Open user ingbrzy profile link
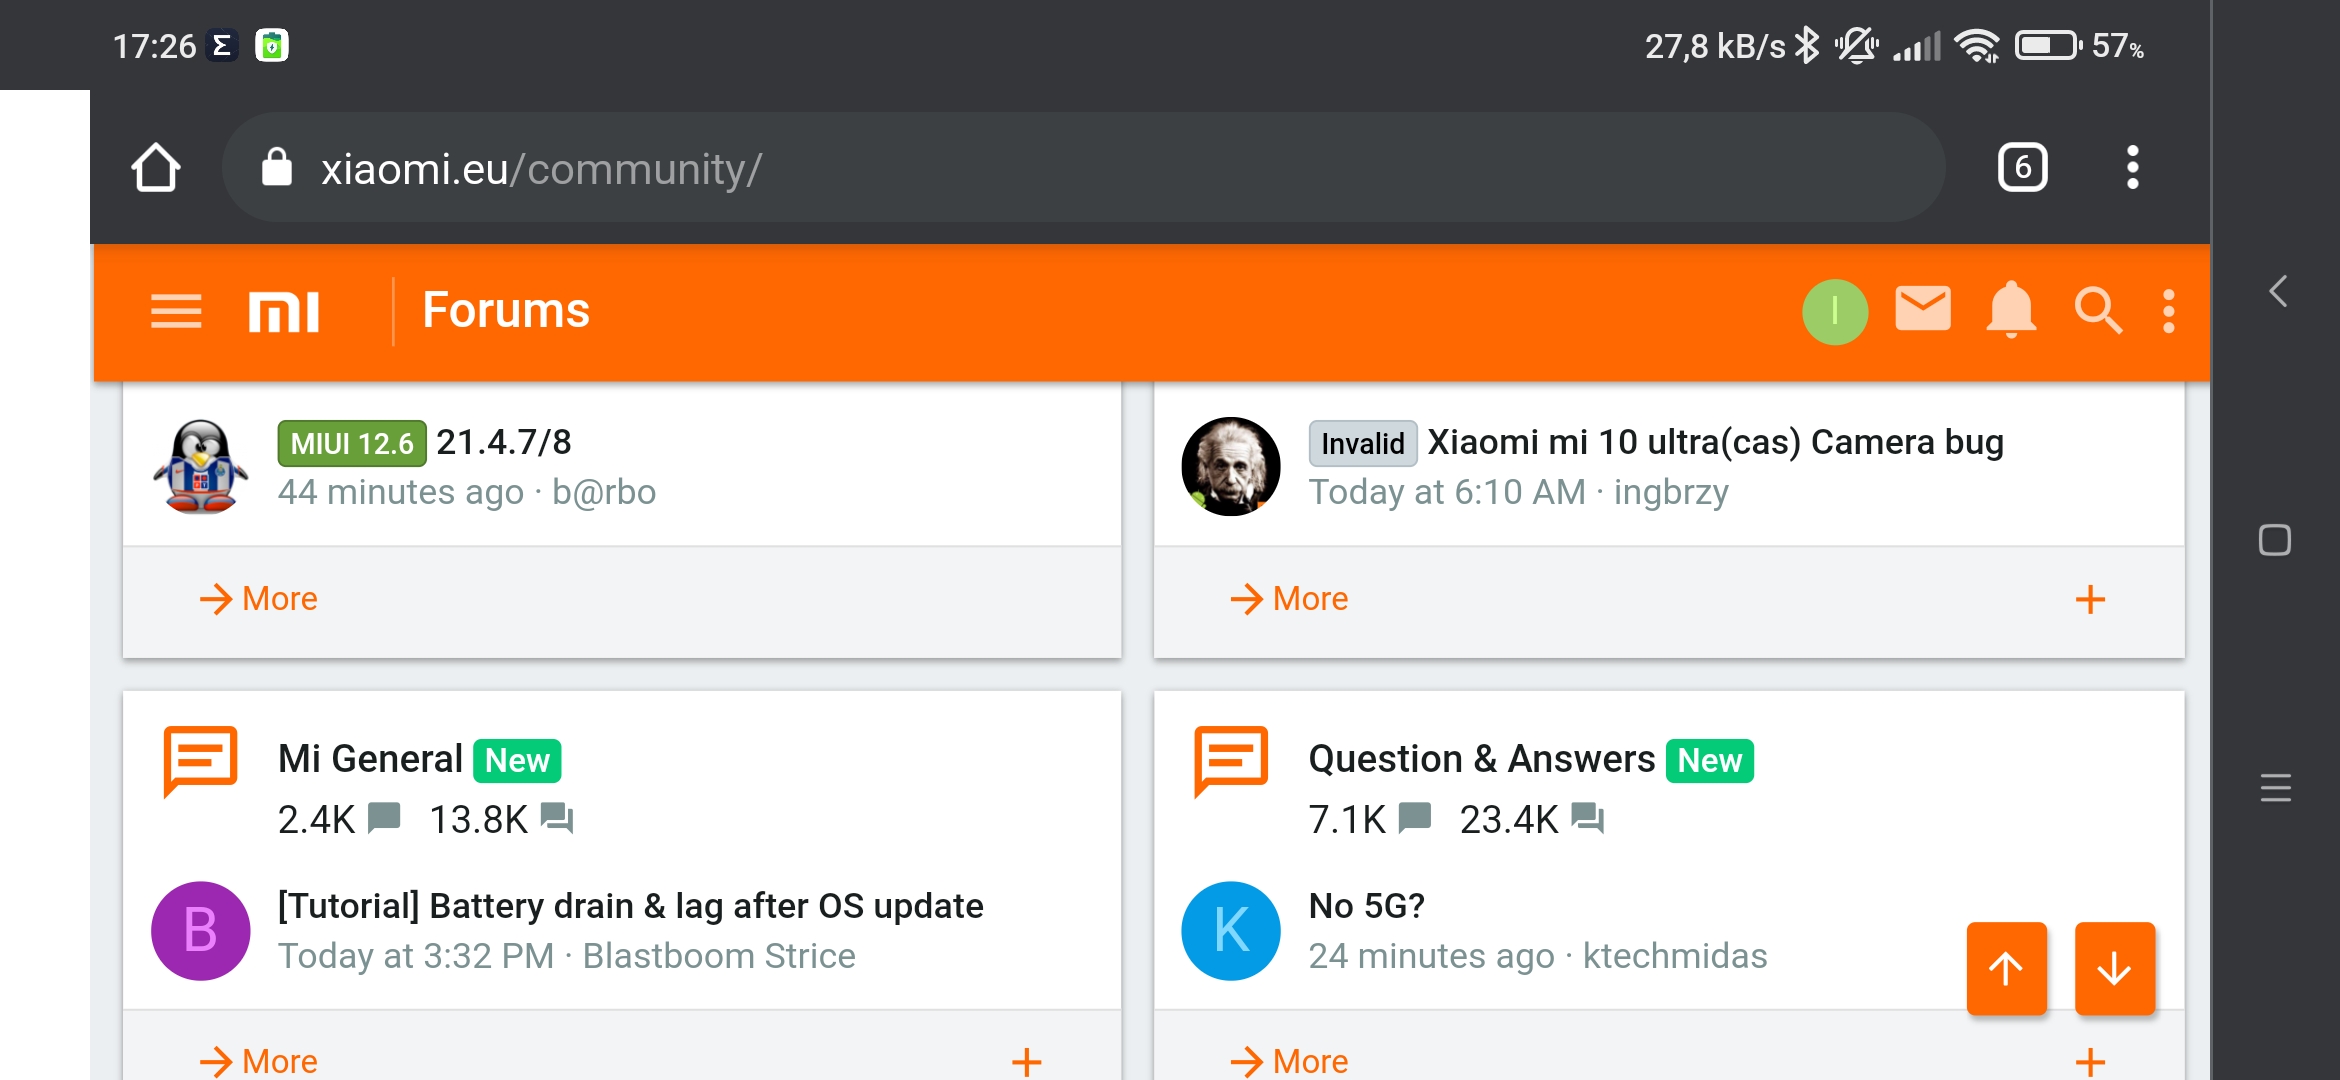 [x=1671, y=492]
